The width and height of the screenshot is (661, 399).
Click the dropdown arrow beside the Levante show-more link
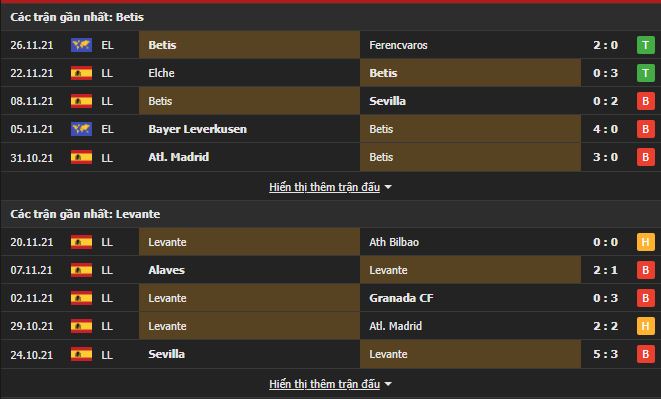click(388, 384)
